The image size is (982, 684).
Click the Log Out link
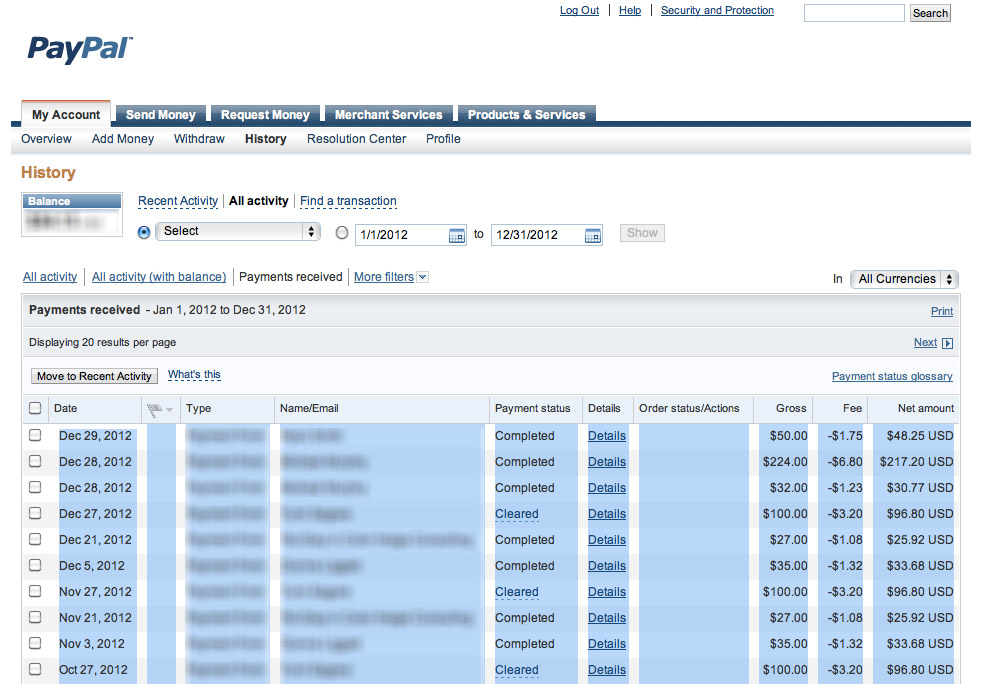[579, 11]
